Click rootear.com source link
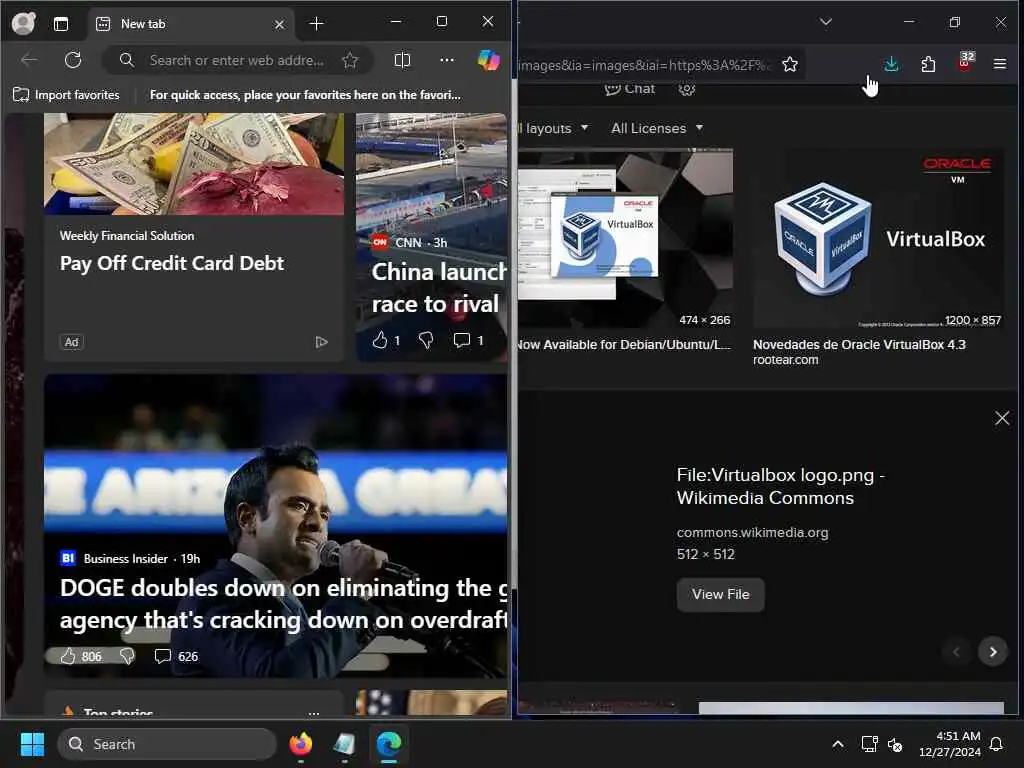1024x768 pixels. [785, 360]
